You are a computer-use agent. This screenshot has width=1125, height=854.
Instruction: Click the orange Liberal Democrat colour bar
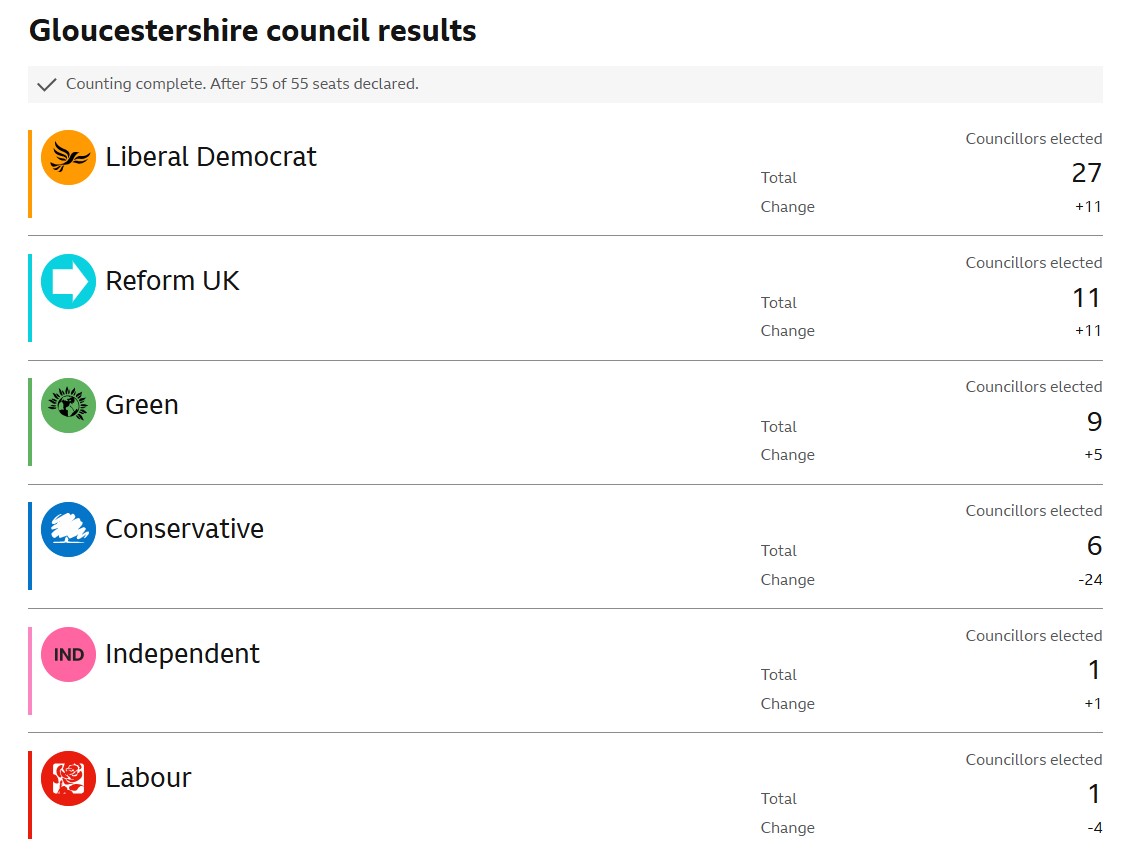pyautogui.click(x=30, y=174)
